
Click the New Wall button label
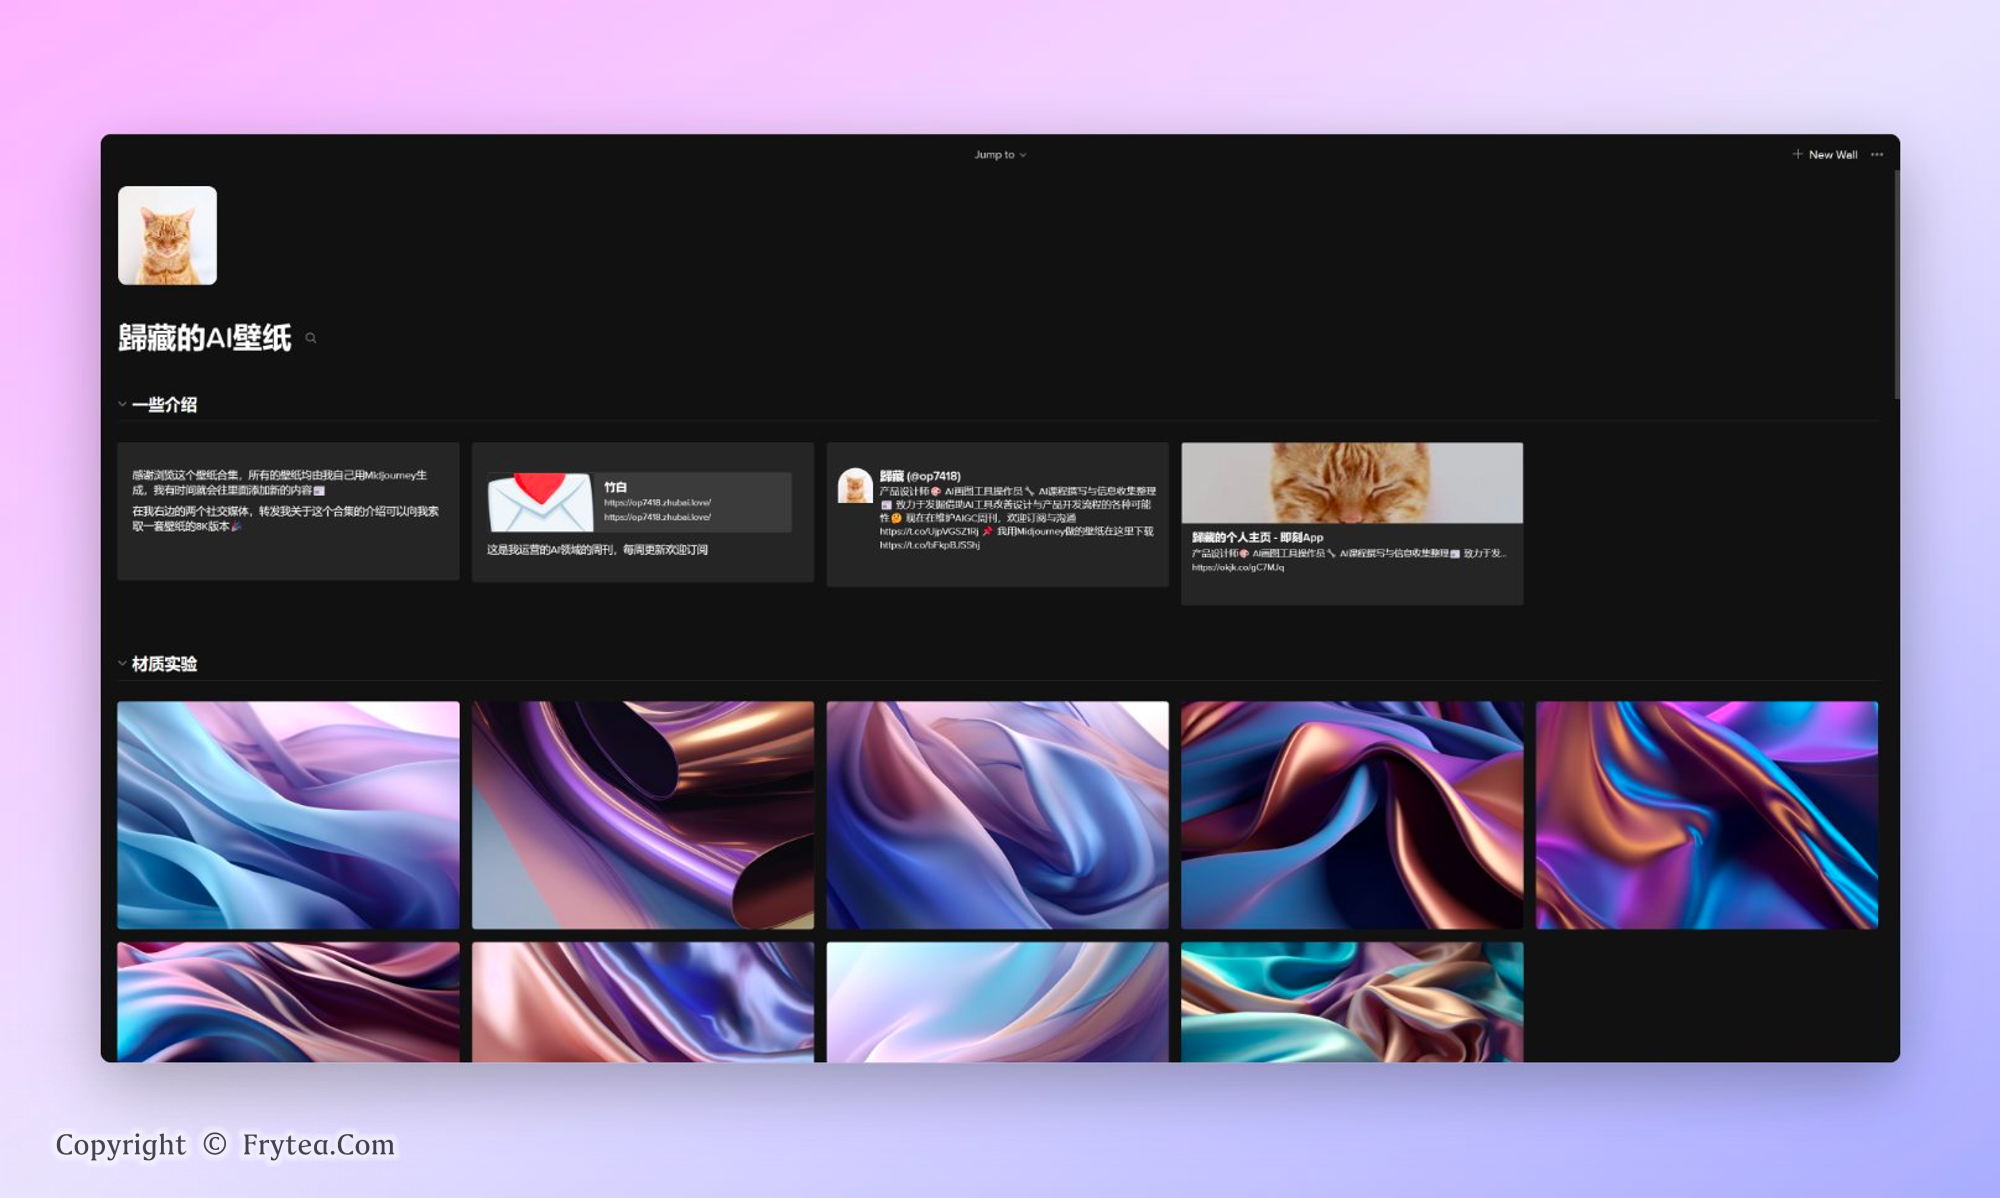pyautogui.click(x=1832, y=155)
